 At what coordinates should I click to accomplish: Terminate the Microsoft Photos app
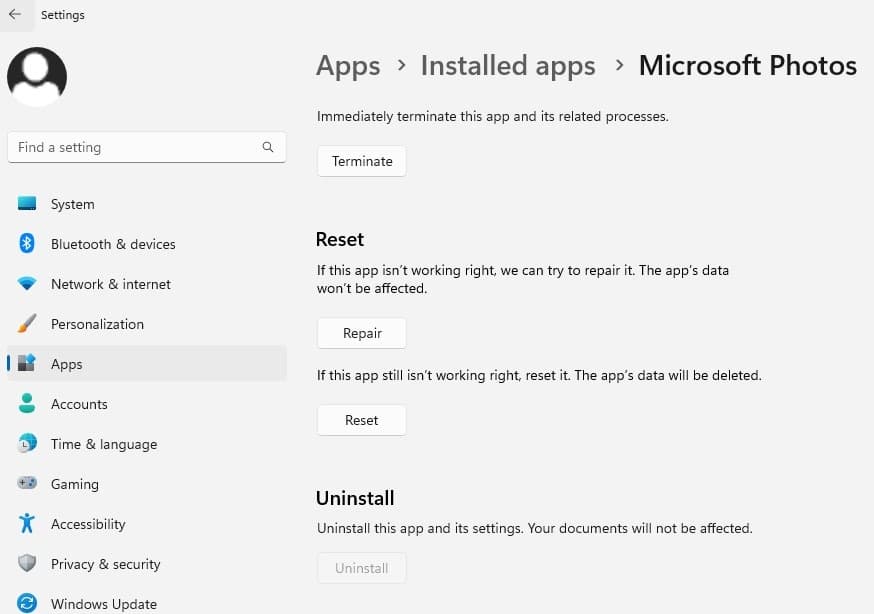click(361, 160)
